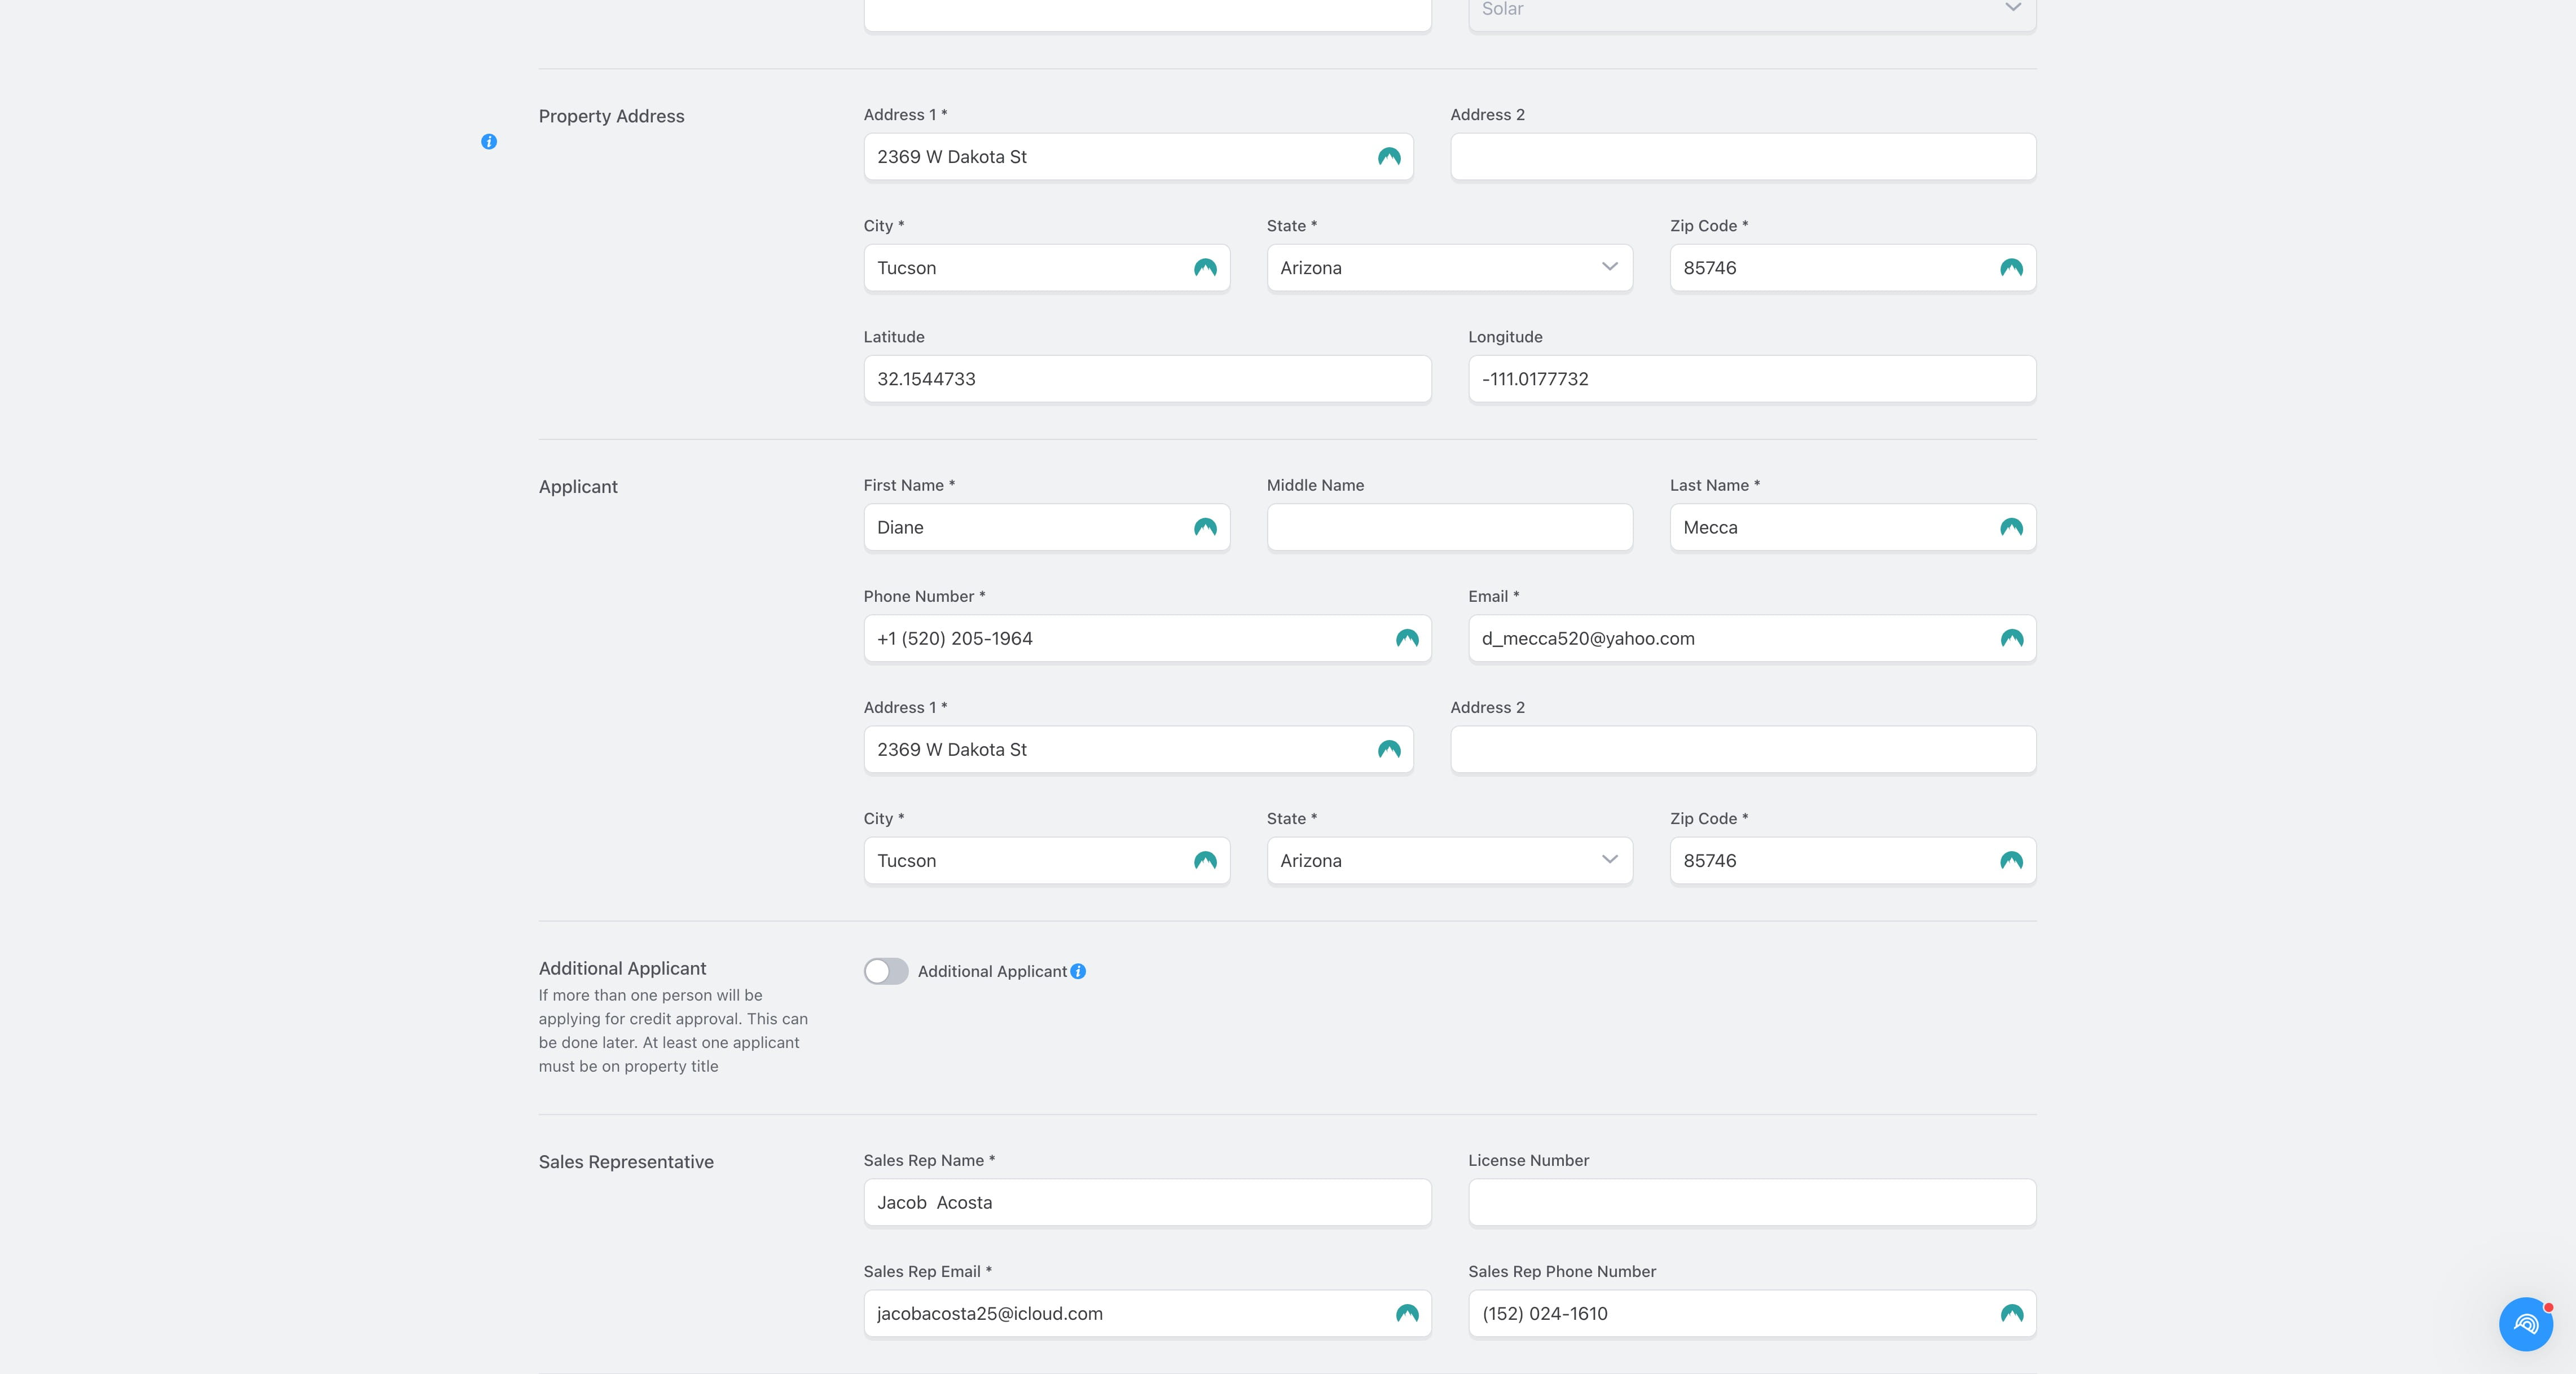Open the Property Address State dropdown
This screenshot has height=1374, width=2576.
(1449, 268)
